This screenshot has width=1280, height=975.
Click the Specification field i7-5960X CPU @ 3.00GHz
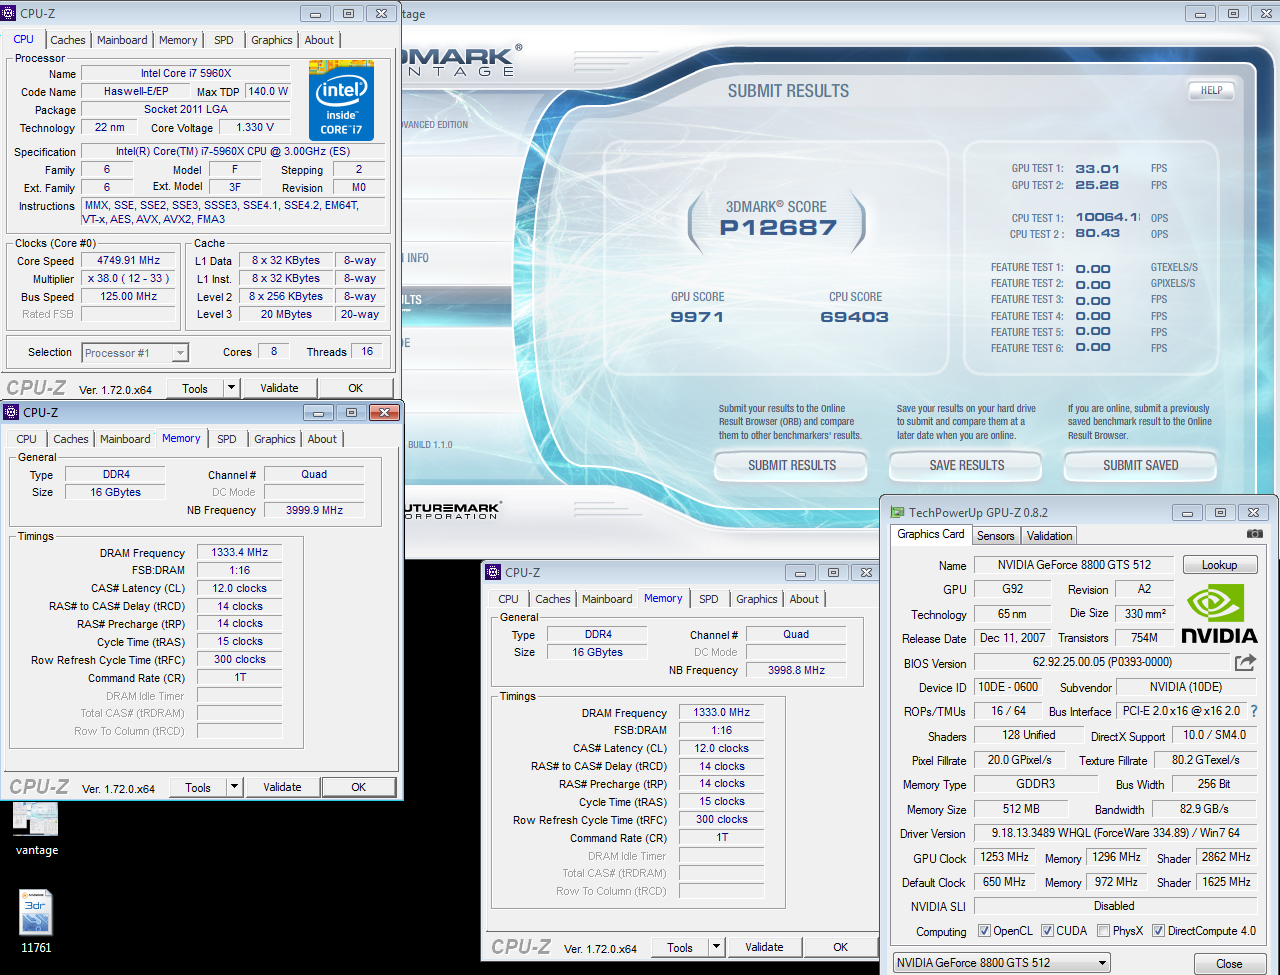tap(233, 151)
